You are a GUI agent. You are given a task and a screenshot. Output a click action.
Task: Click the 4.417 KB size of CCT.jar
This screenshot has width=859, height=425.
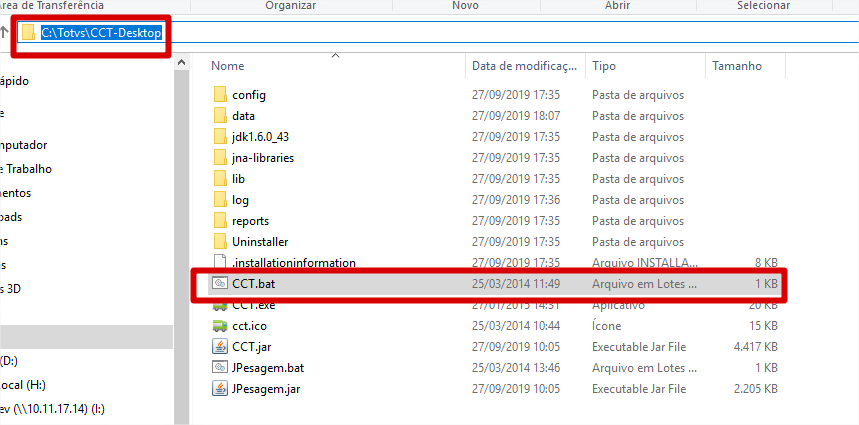756,347
